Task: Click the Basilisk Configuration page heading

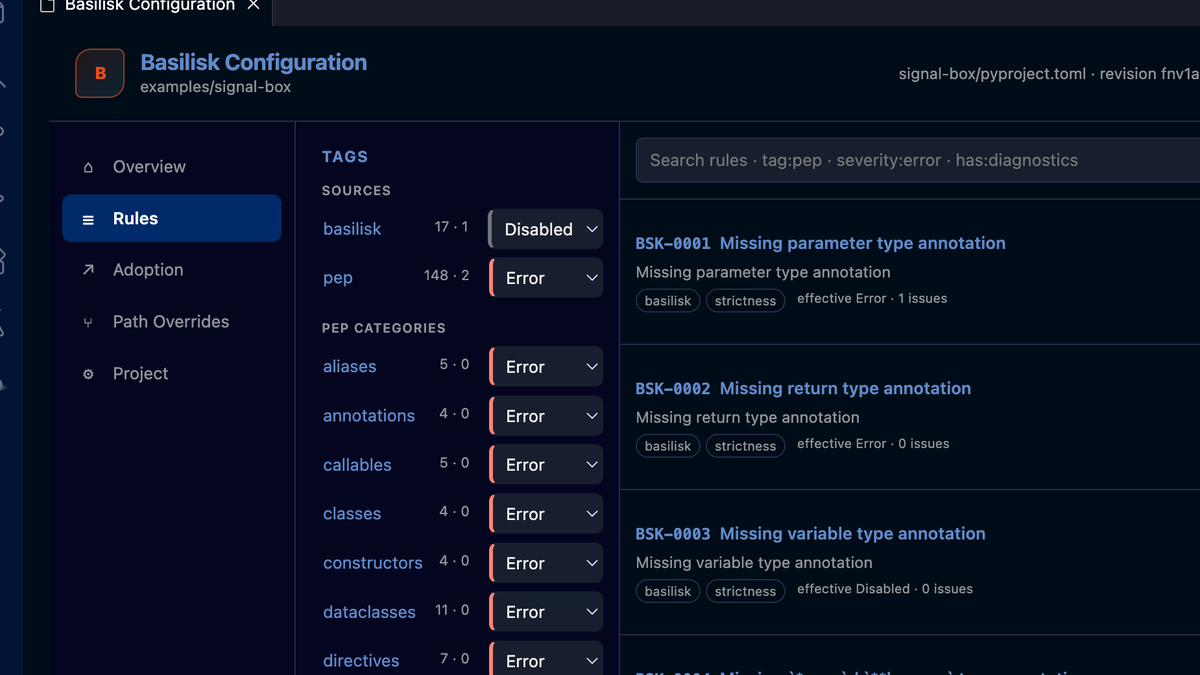Action: click(x=254, y=62)
